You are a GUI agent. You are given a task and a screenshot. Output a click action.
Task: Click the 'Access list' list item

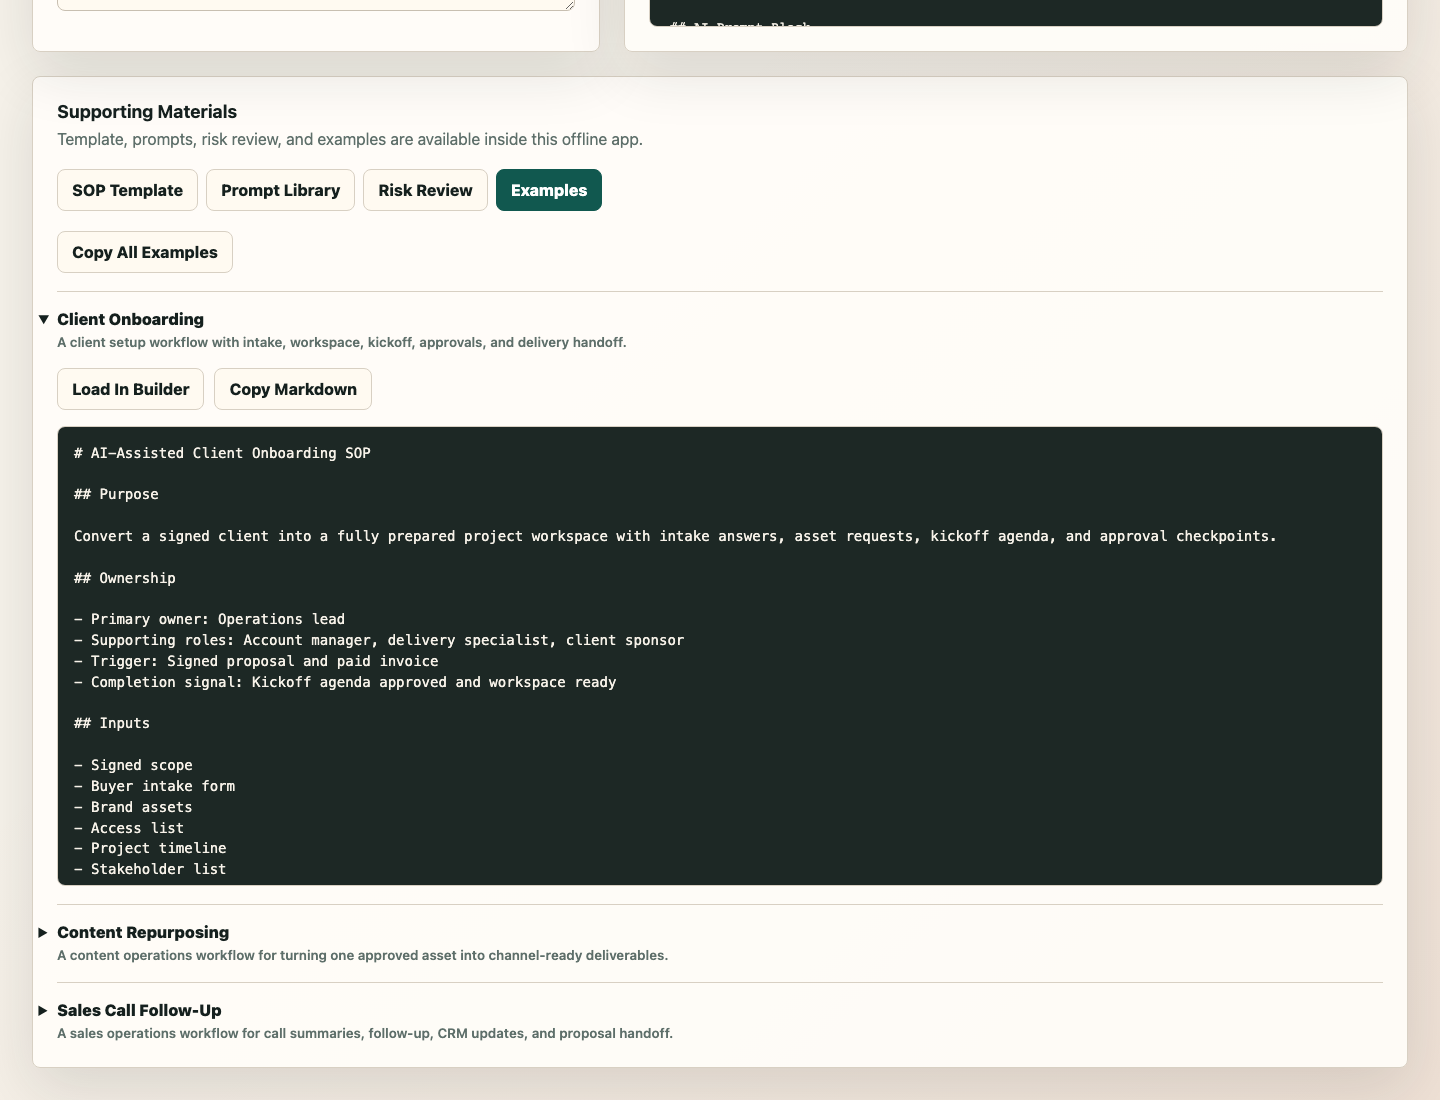(x=129, y=828)
